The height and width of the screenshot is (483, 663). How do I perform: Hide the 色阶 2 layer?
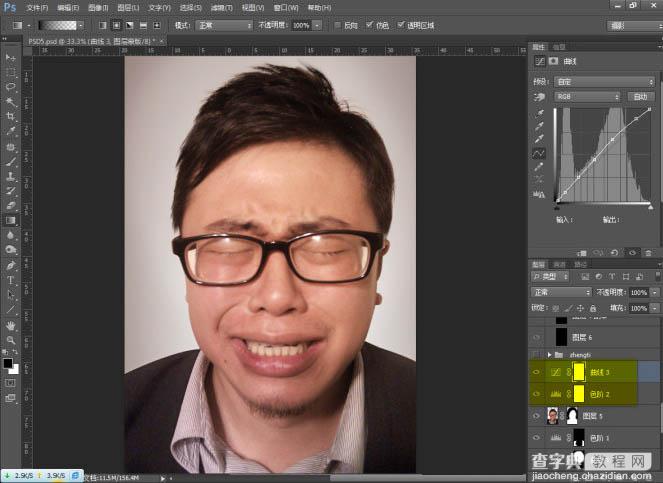(x=537, y=394)
